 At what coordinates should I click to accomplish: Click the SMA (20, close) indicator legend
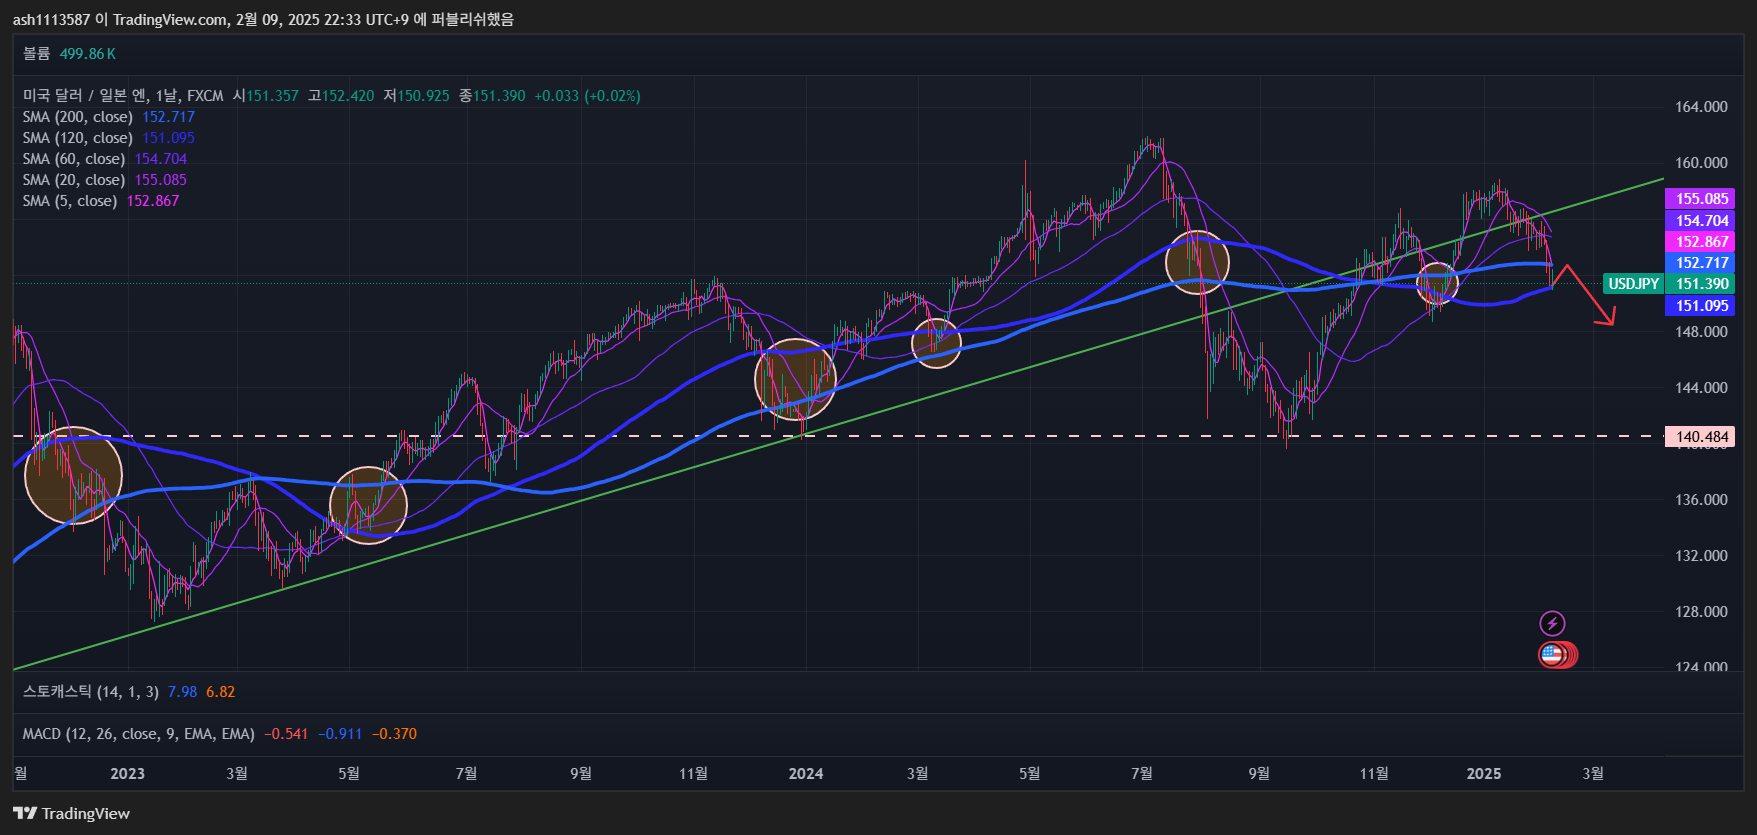point(74,180)
